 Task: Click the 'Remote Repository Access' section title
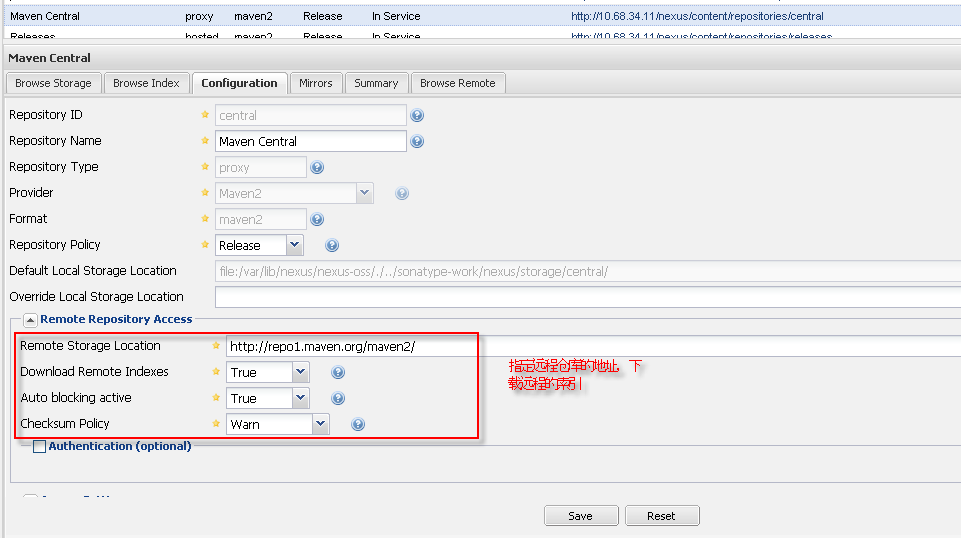116,319
